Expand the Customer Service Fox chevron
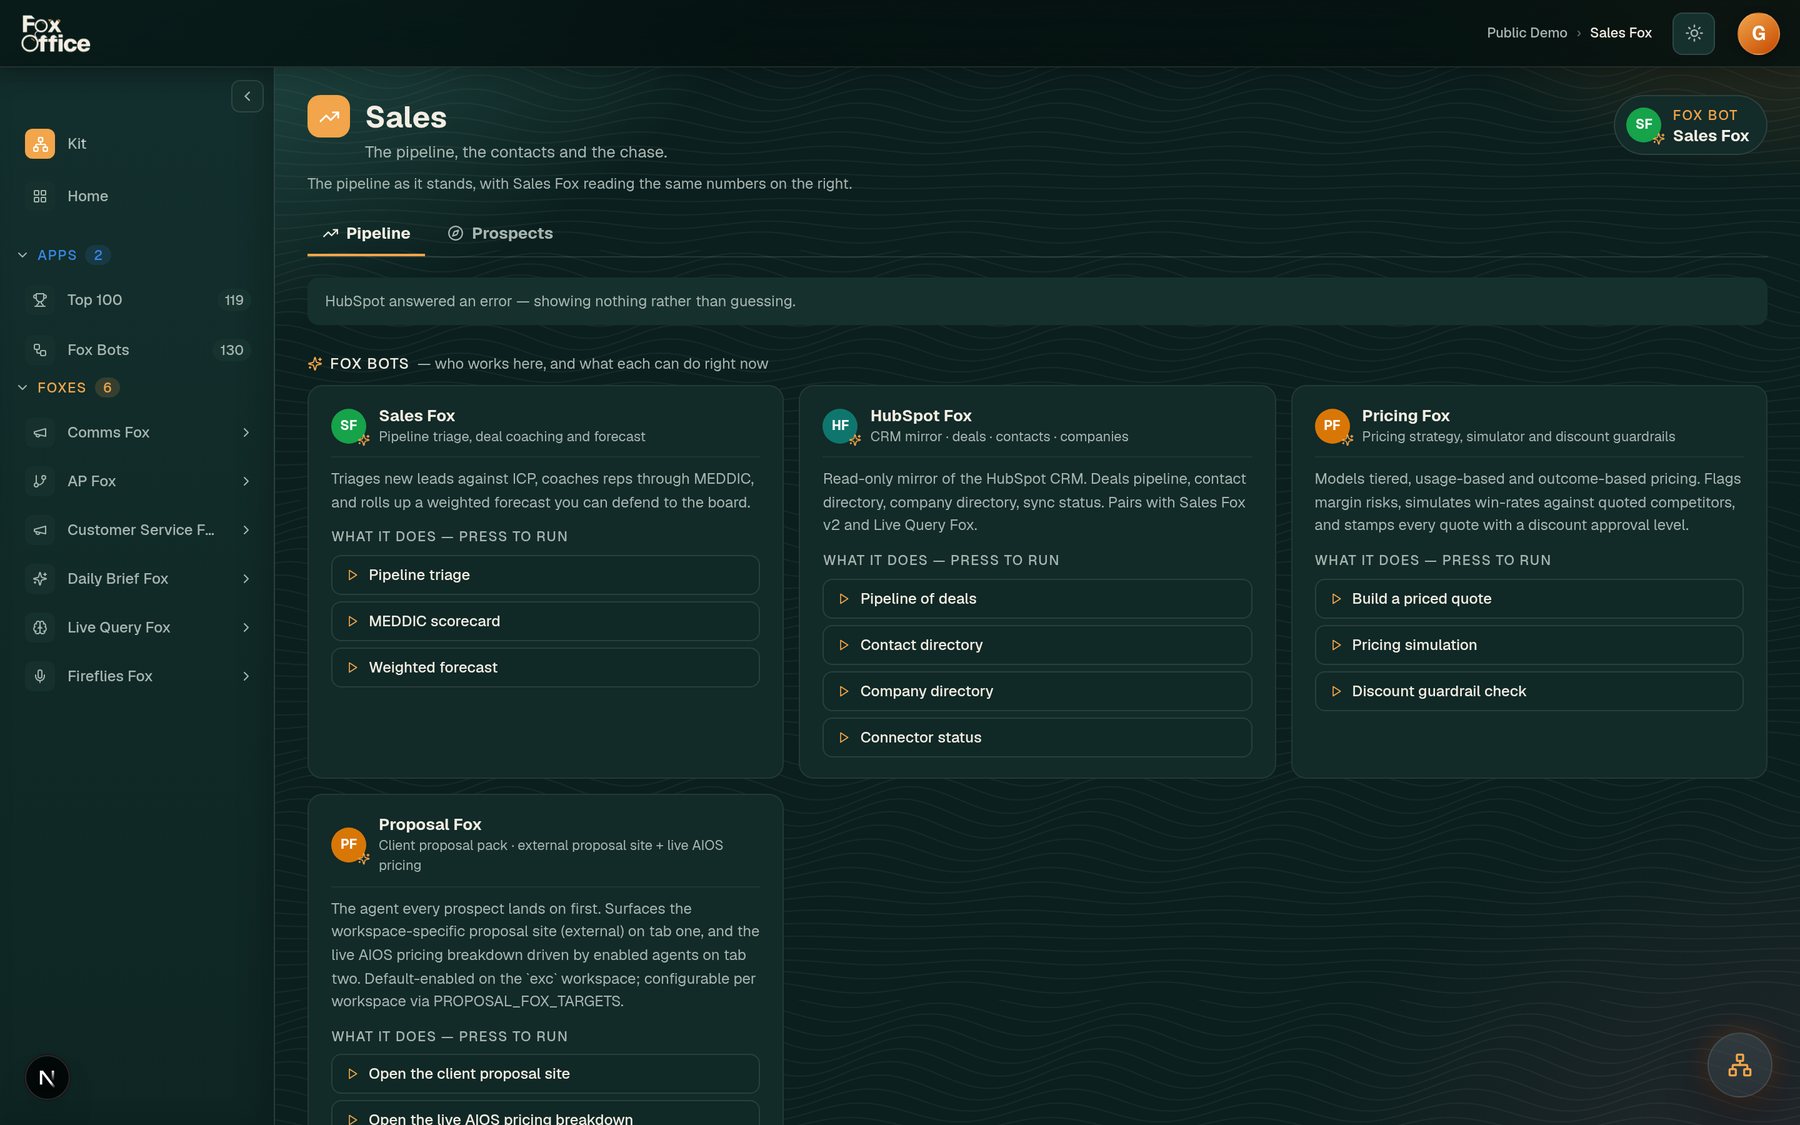 pos(246,530)
